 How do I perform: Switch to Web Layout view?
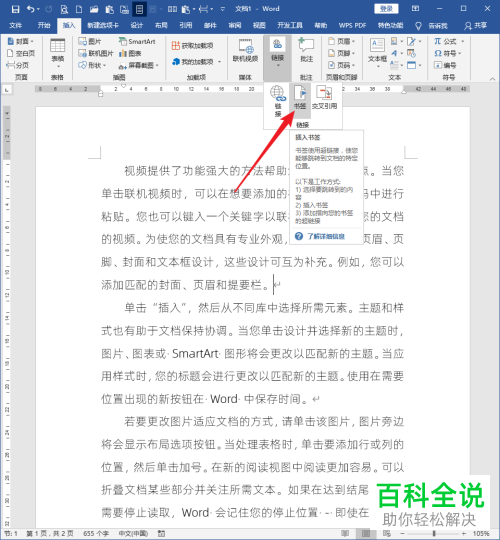coord(387,533)
